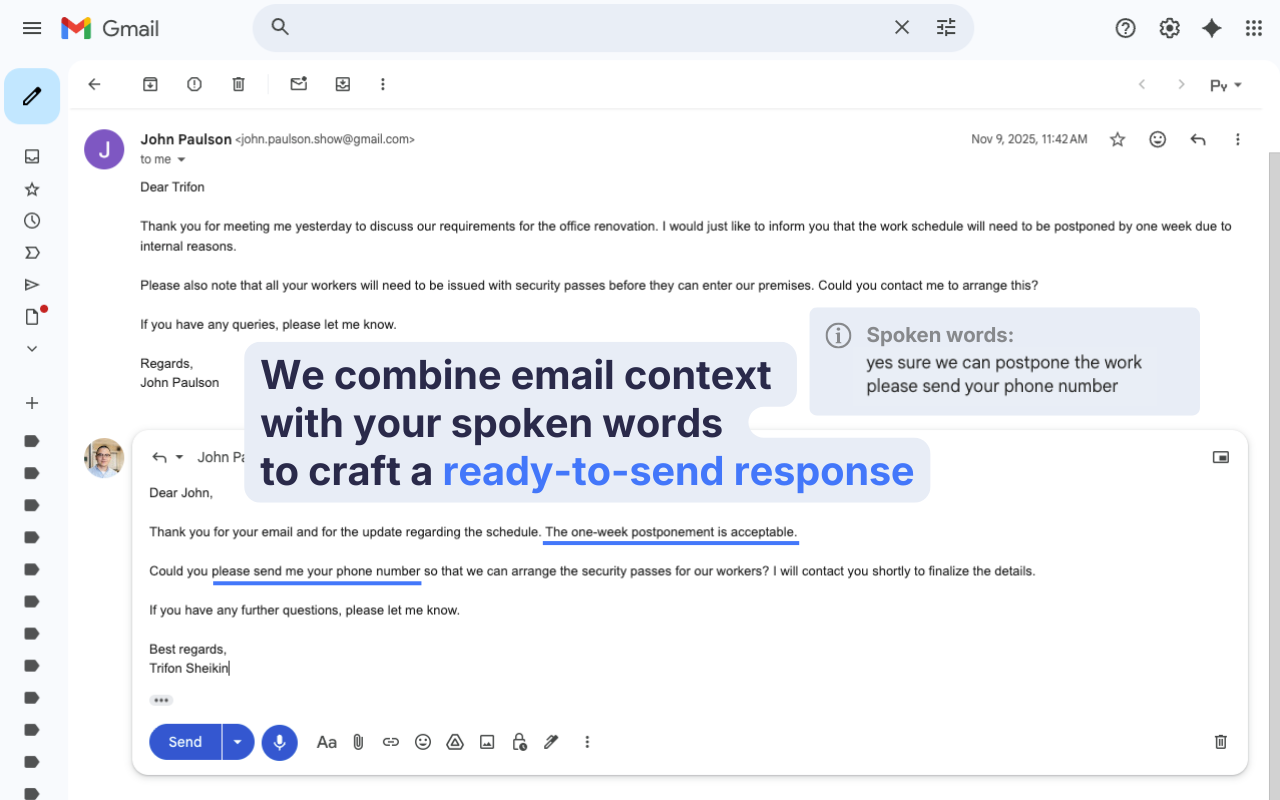Delete the email from John Paulson

(238, 84)
